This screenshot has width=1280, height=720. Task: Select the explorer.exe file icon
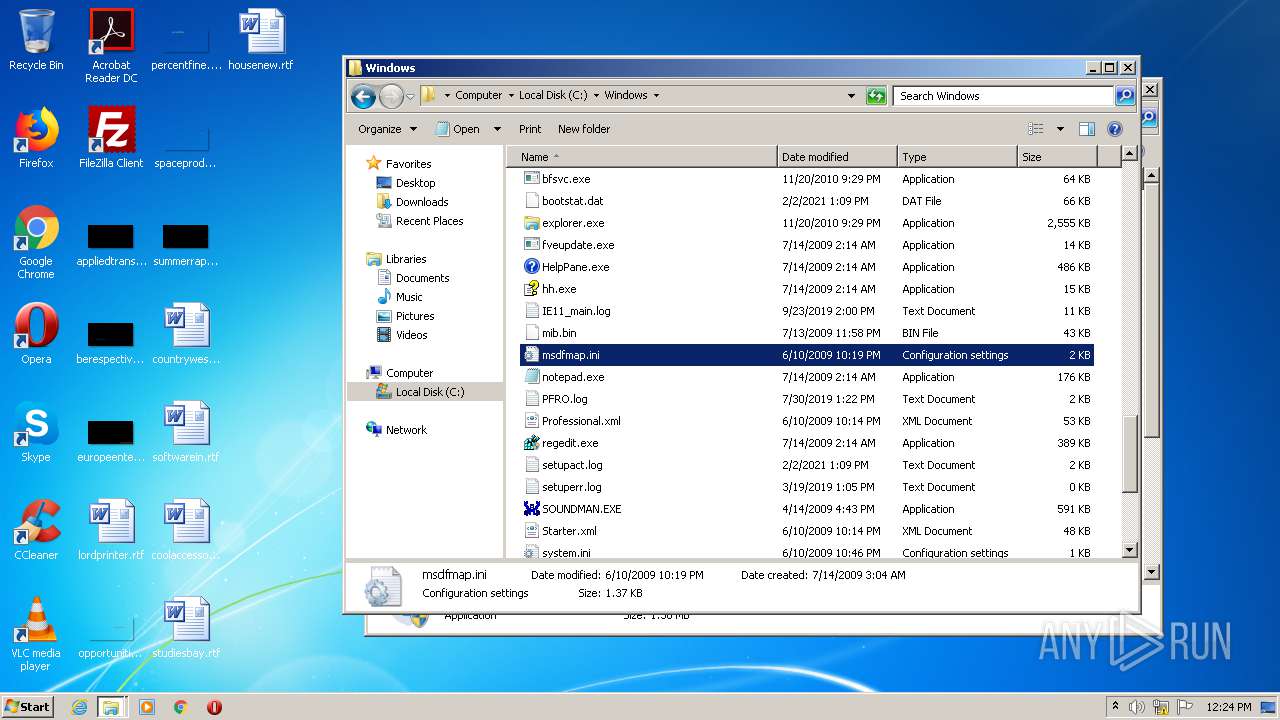532,223
